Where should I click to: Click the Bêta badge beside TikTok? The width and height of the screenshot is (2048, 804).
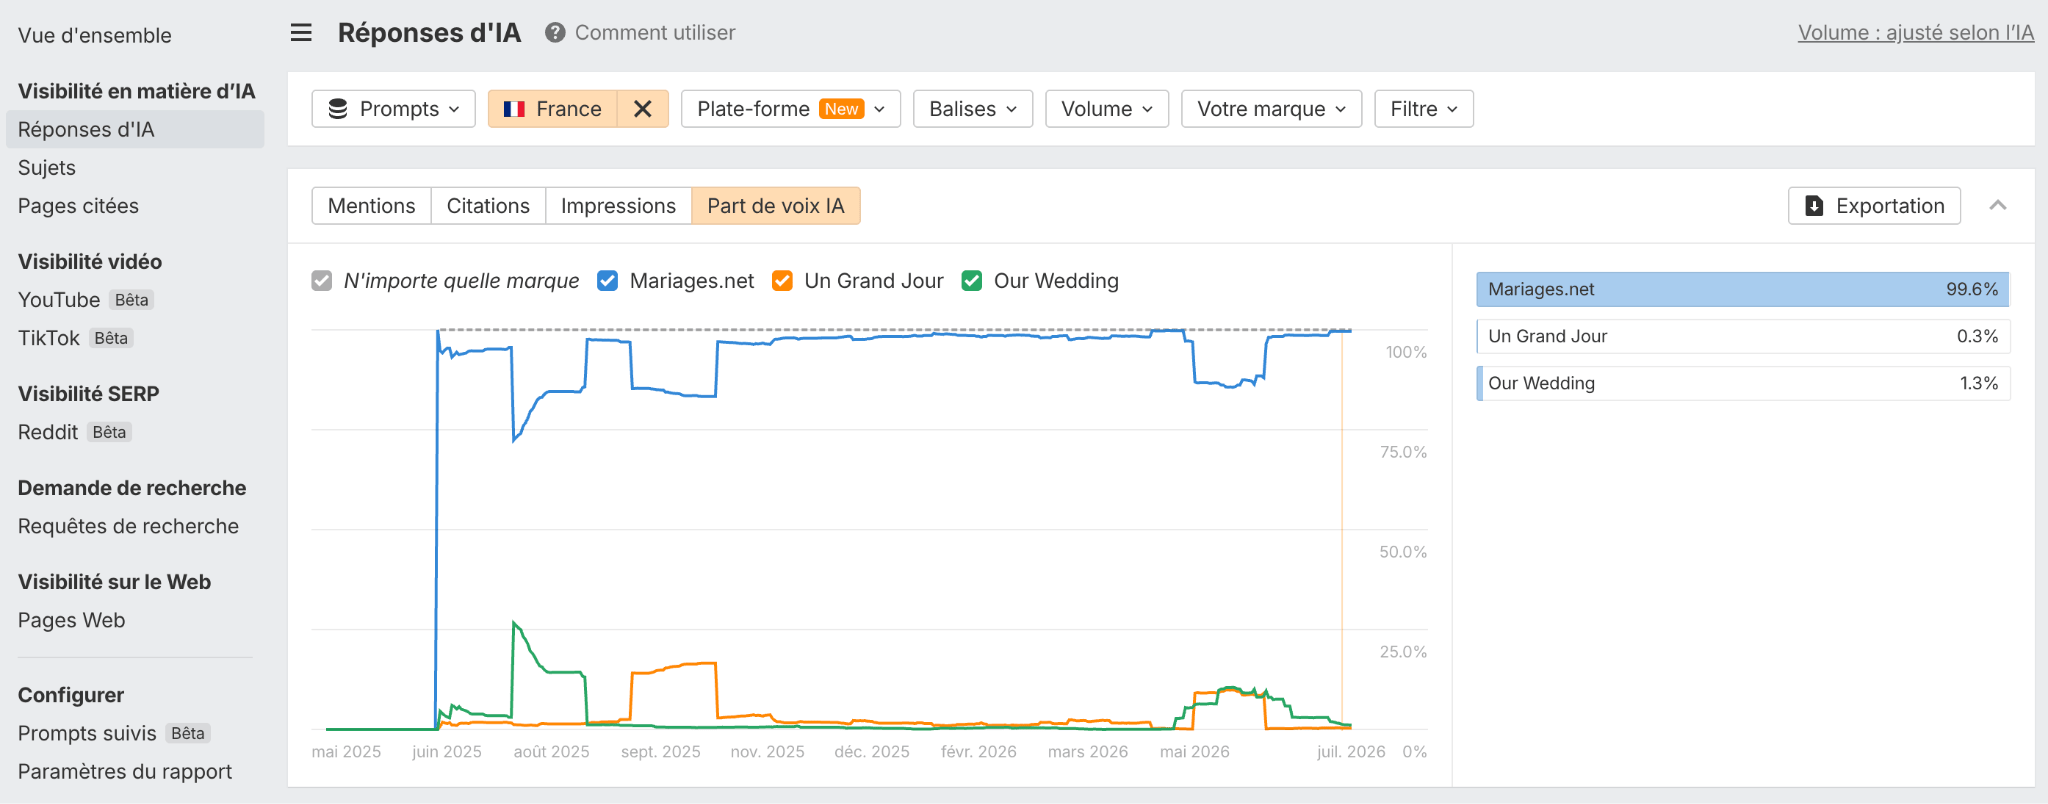111,338
